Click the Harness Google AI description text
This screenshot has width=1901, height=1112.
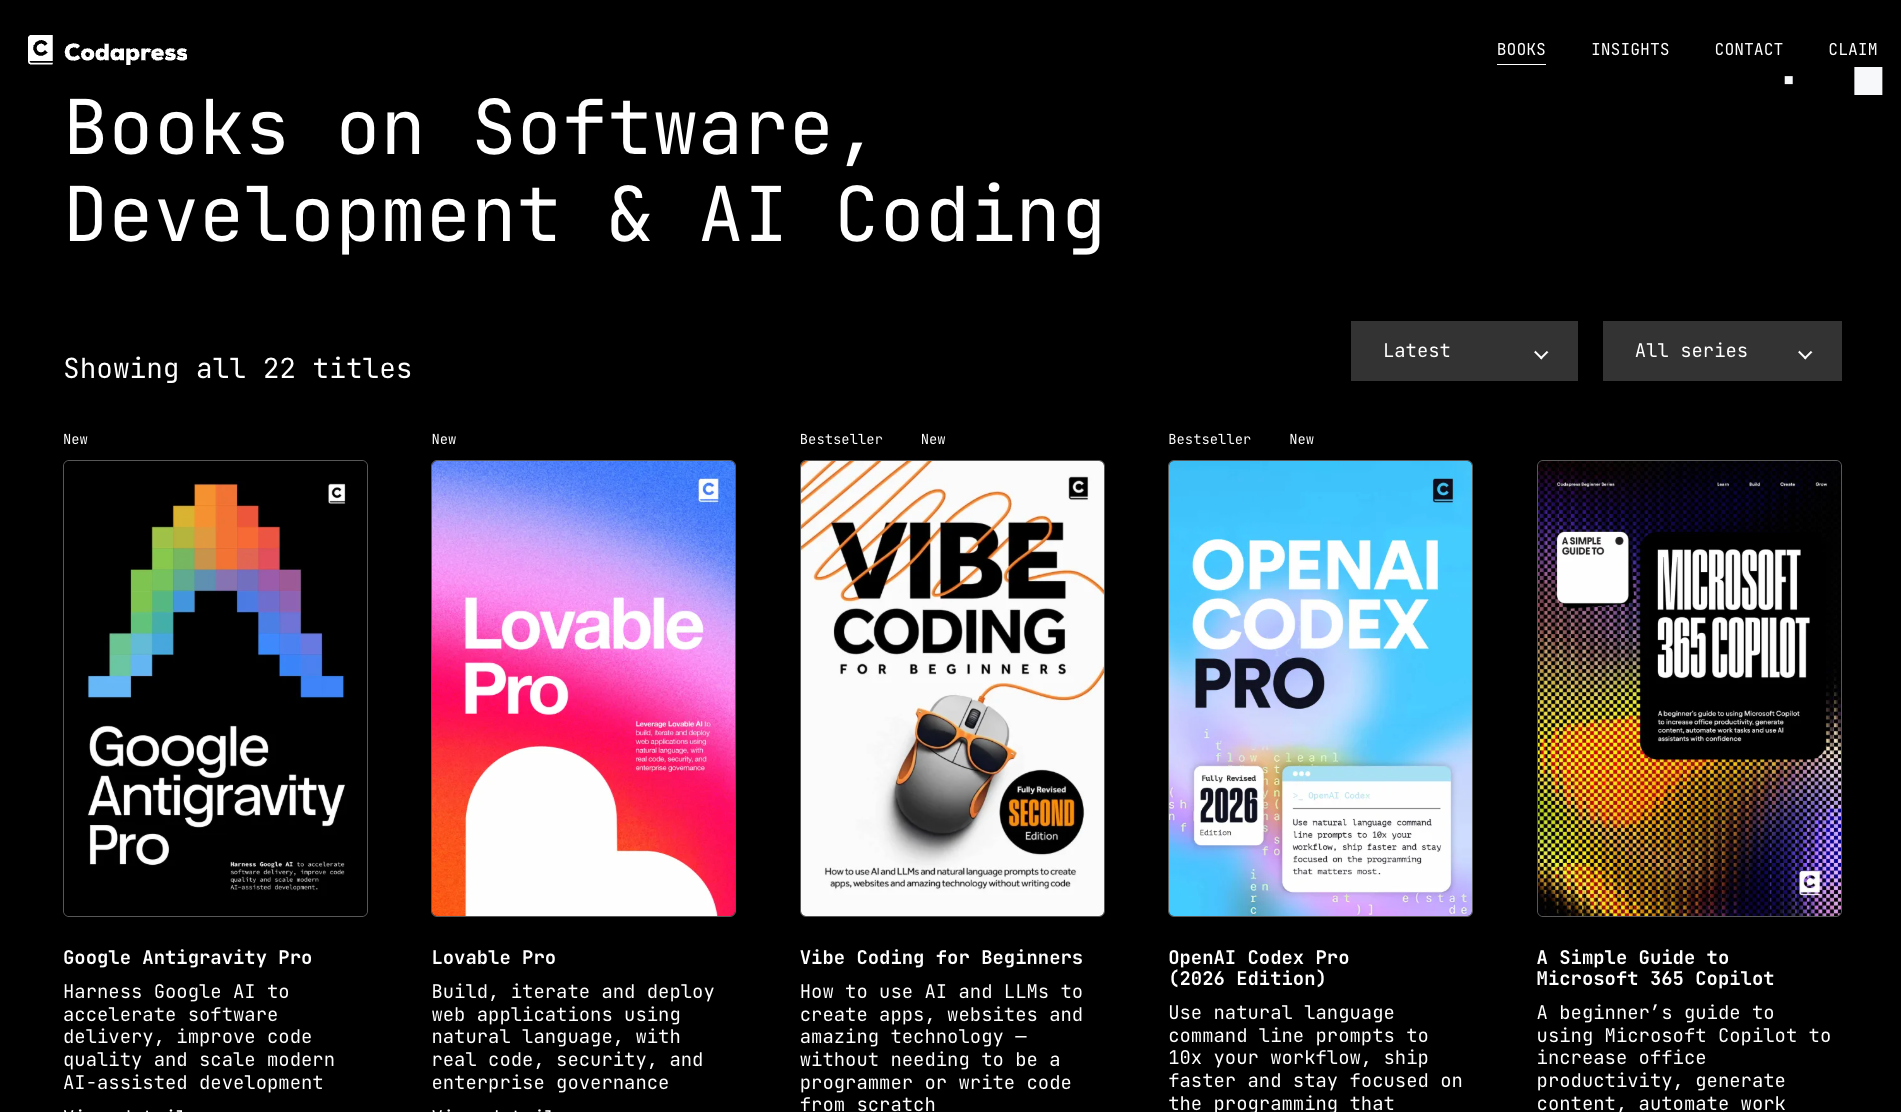point(199,1037)
